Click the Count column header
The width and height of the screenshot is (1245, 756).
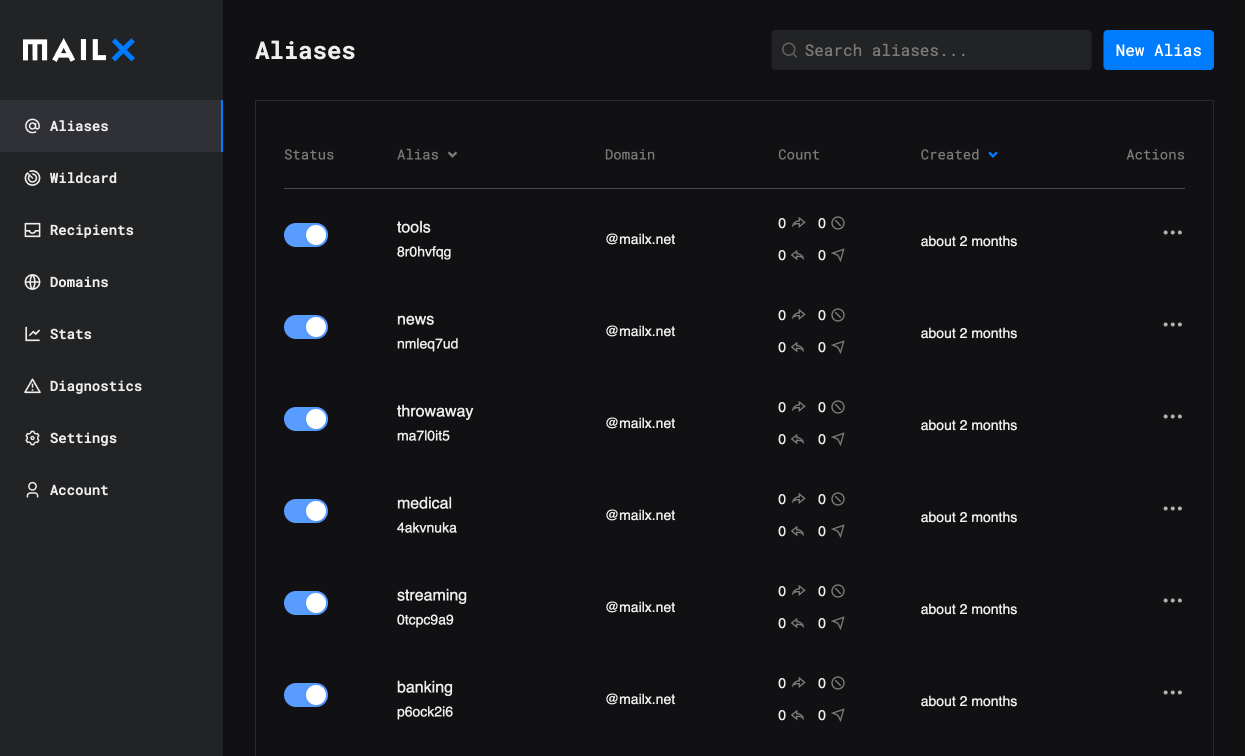click(x=799, y=155)
